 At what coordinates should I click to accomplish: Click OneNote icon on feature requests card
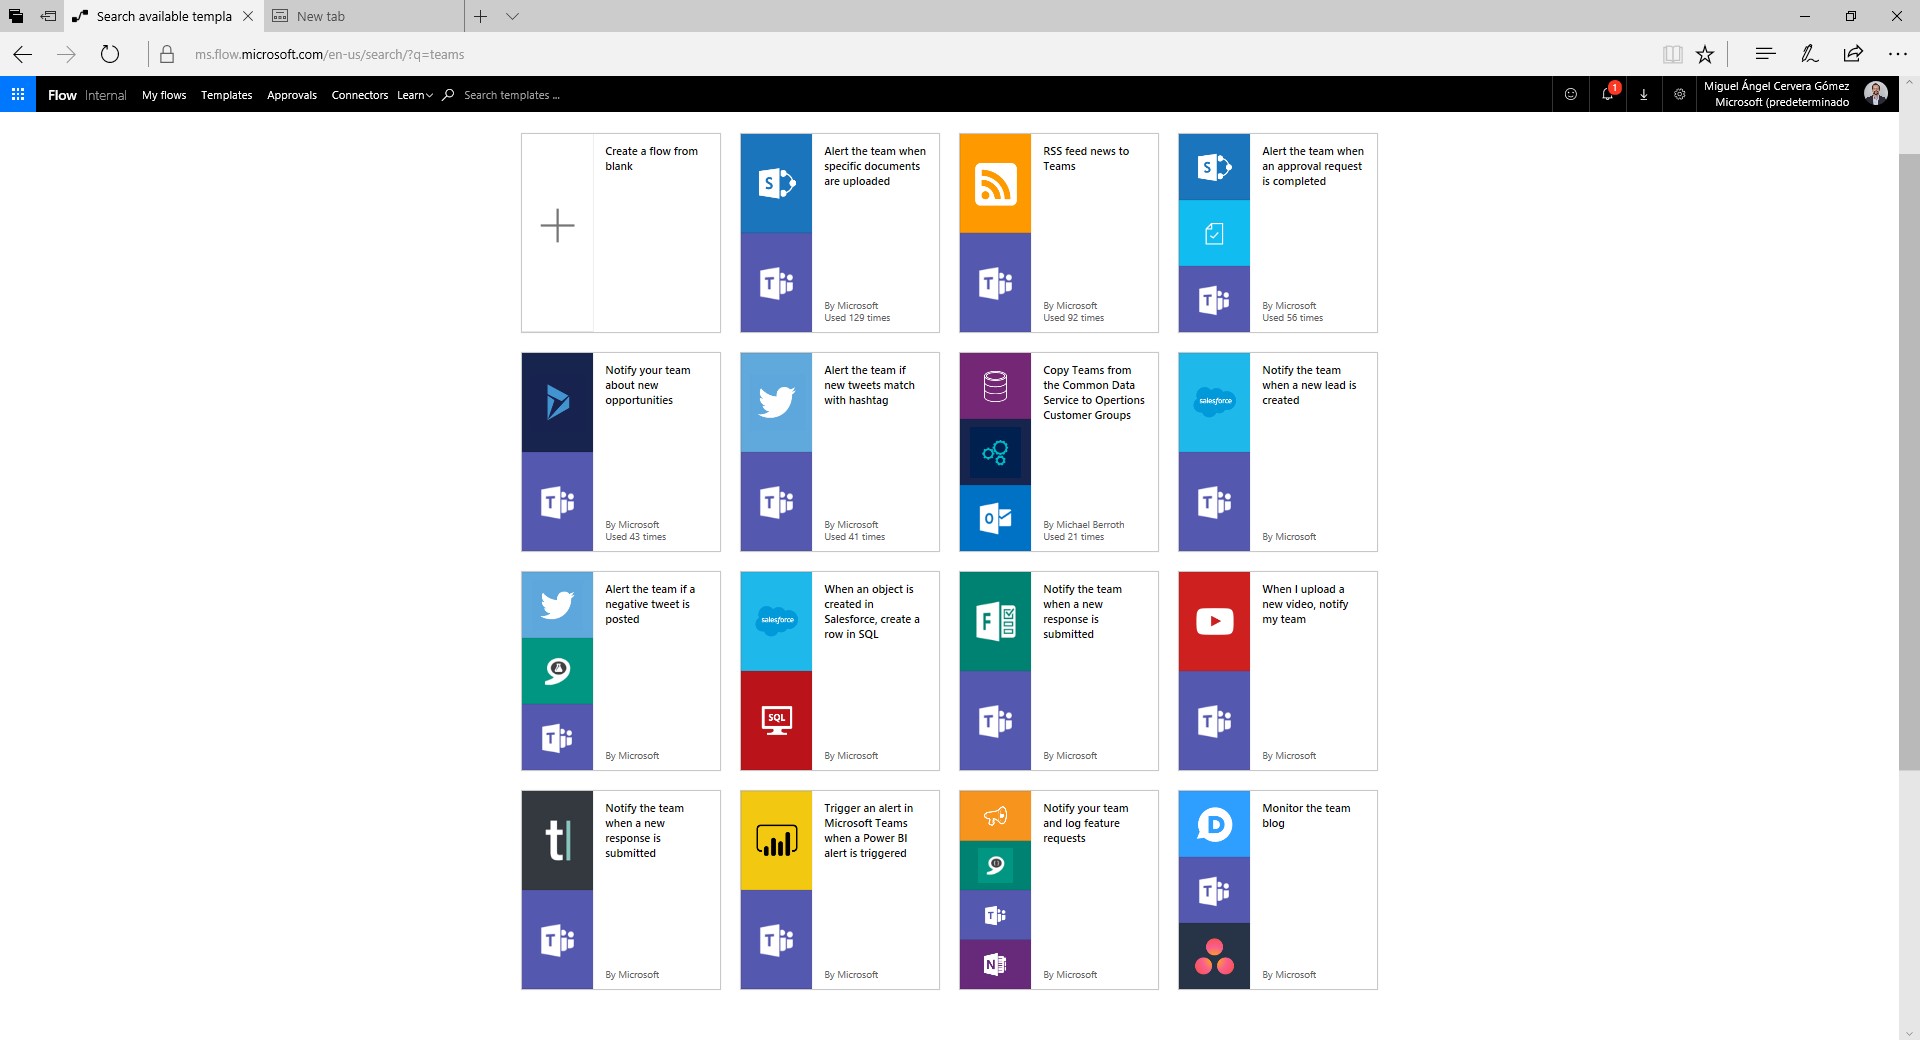995,964
